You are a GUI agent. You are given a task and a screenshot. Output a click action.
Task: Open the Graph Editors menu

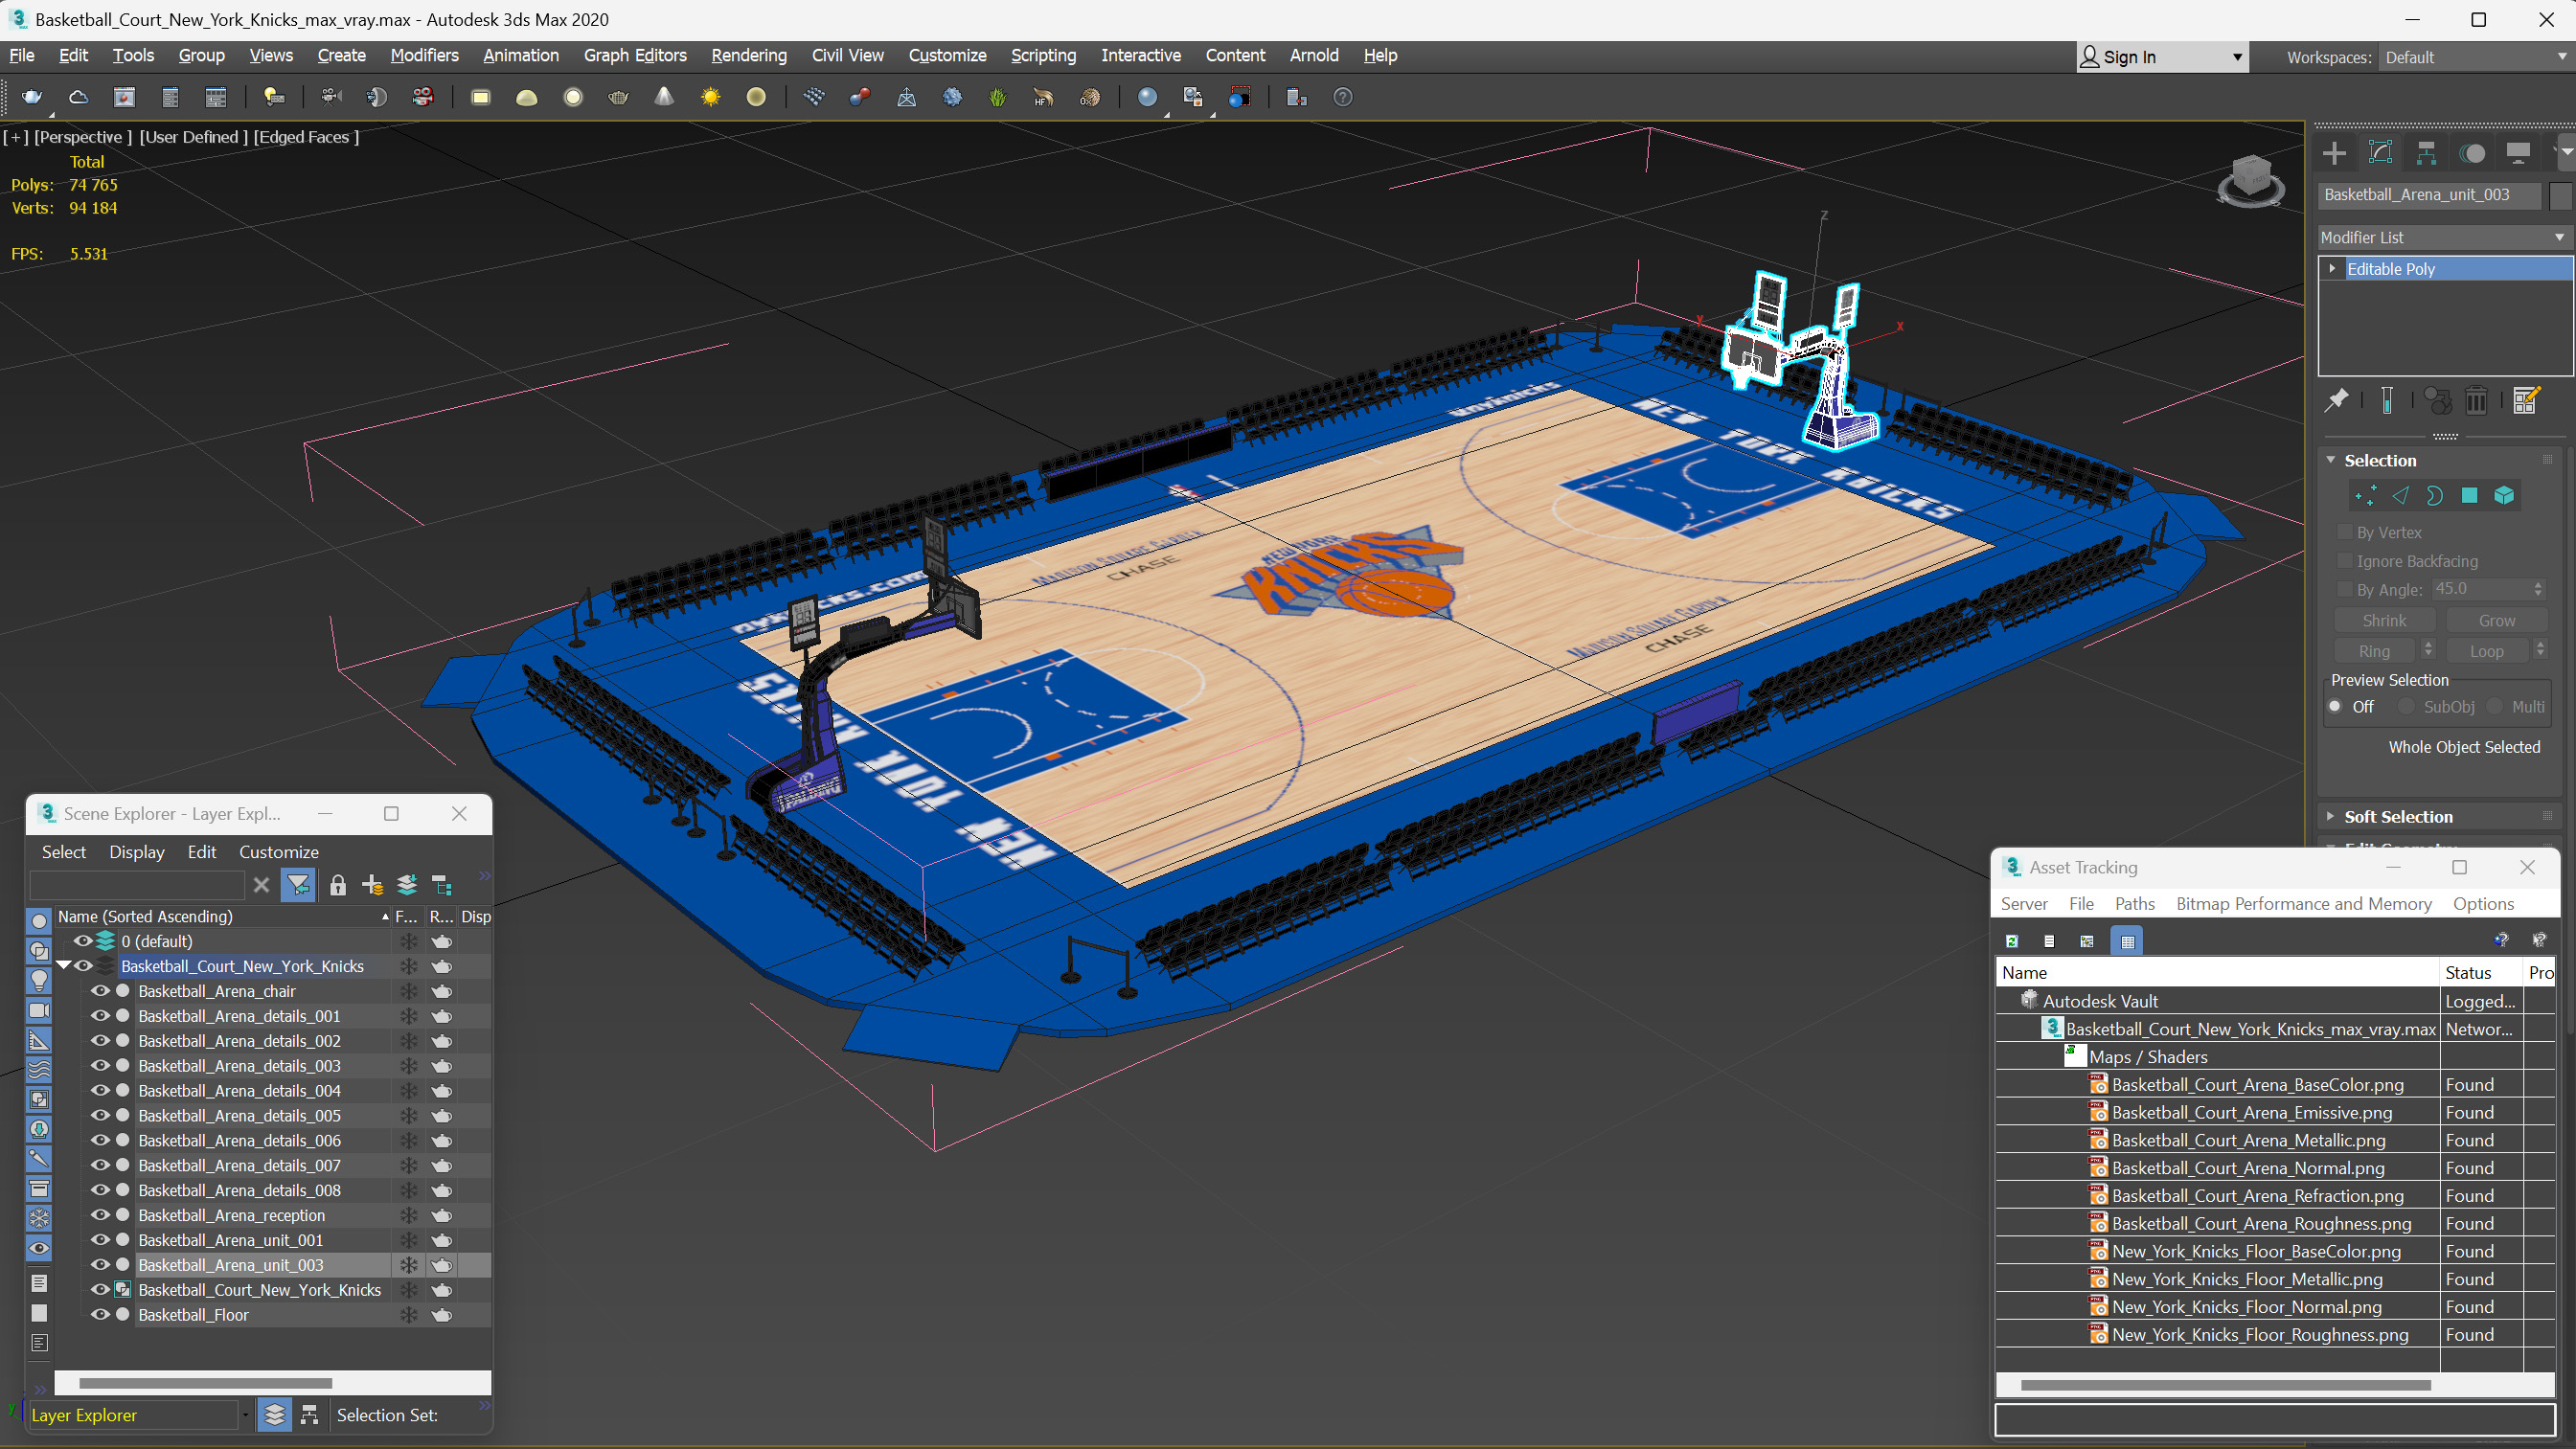click(x=635, y=55)
